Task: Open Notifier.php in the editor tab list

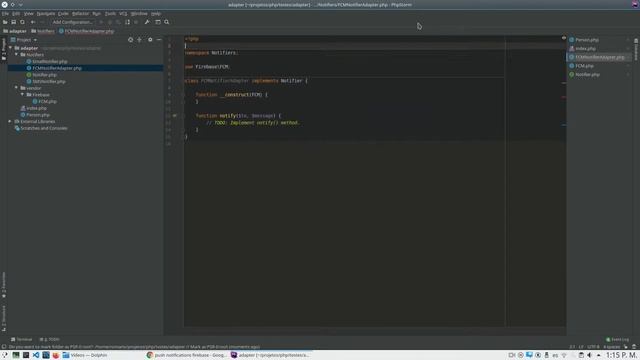Action: click(x=584, y=74)
